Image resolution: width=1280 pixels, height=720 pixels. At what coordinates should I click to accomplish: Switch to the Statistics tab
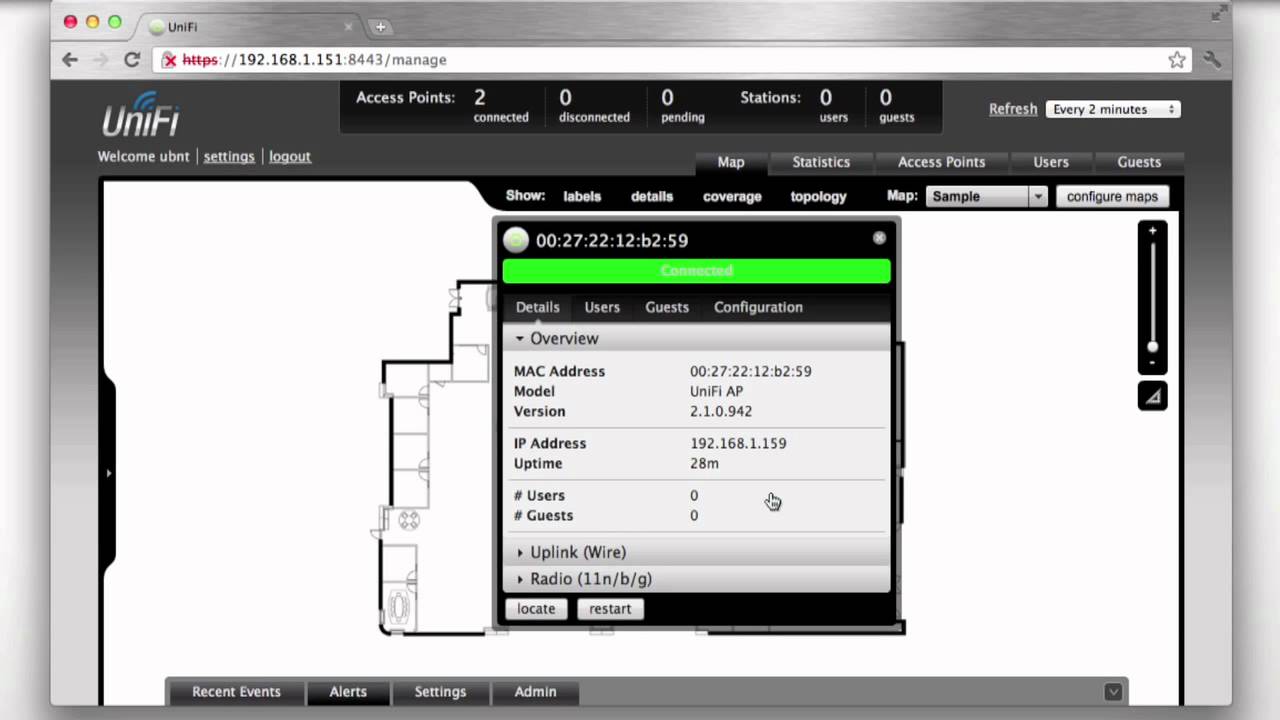(821, 162)
